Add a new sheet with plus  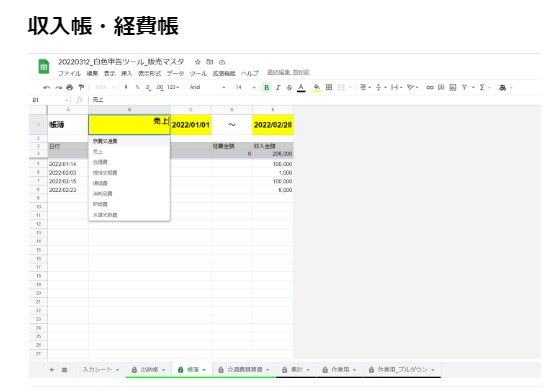click(52, 370)
